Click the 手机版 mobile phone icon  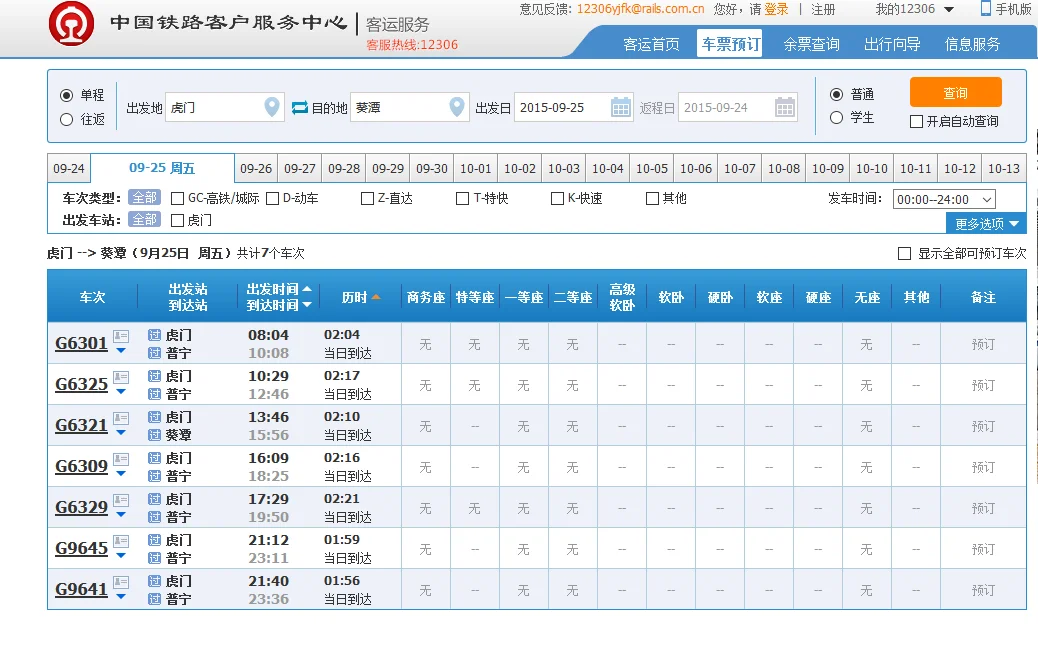(x=986, y=8)
